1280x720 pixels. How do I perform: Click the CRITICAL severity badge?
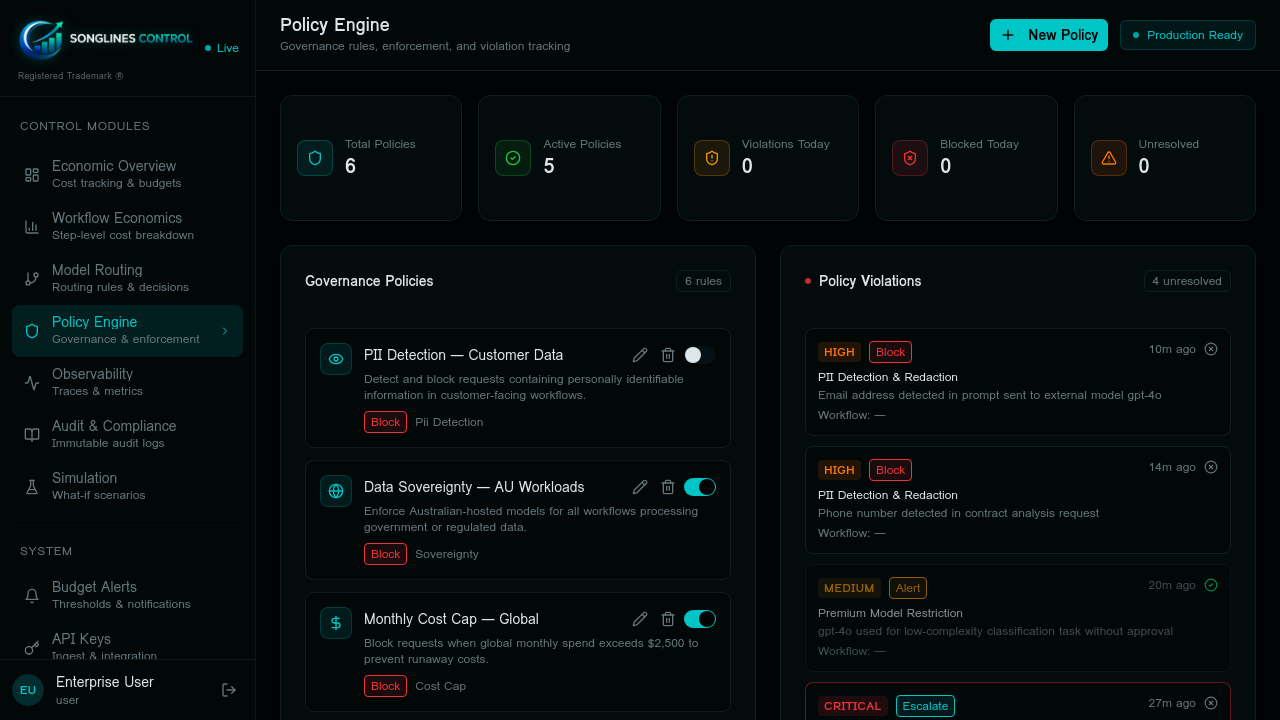(x=853, y=706)
